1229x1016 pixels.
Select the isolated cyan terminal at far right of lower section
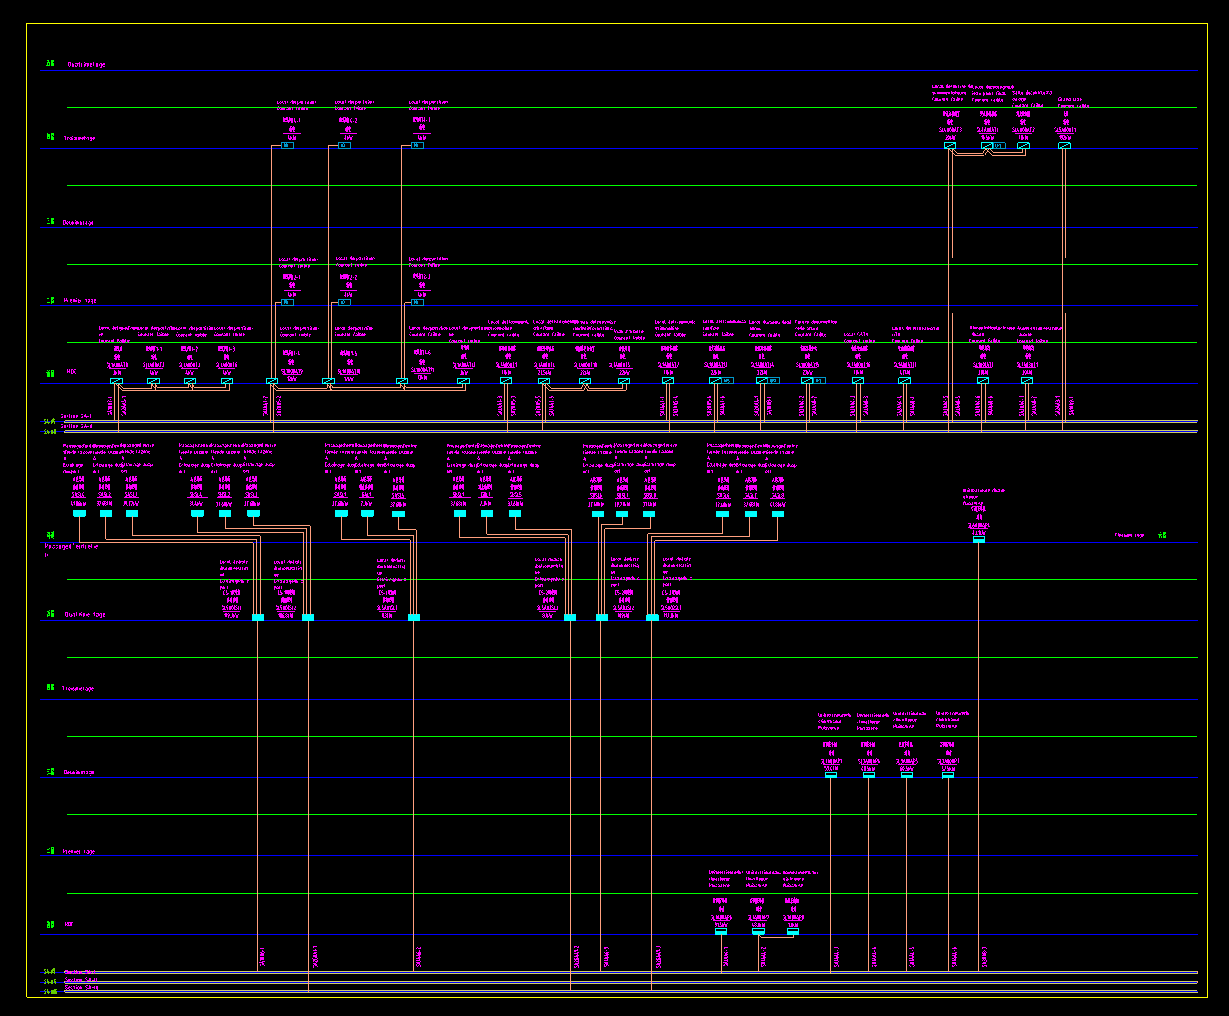tap(978, 539)
